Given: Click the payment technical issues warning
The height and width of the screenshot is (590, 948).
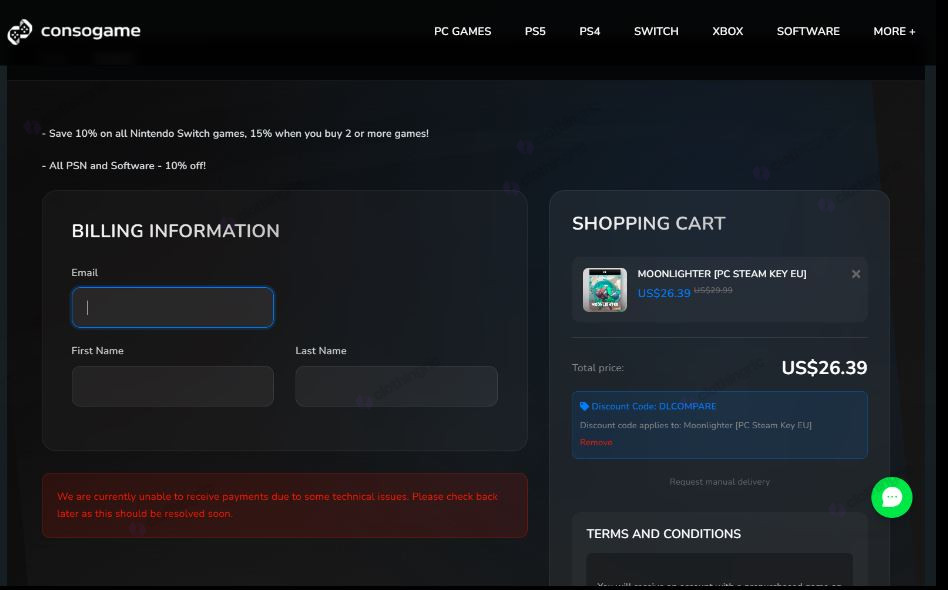Looking at the screenshot, I should tap(285, 505).
